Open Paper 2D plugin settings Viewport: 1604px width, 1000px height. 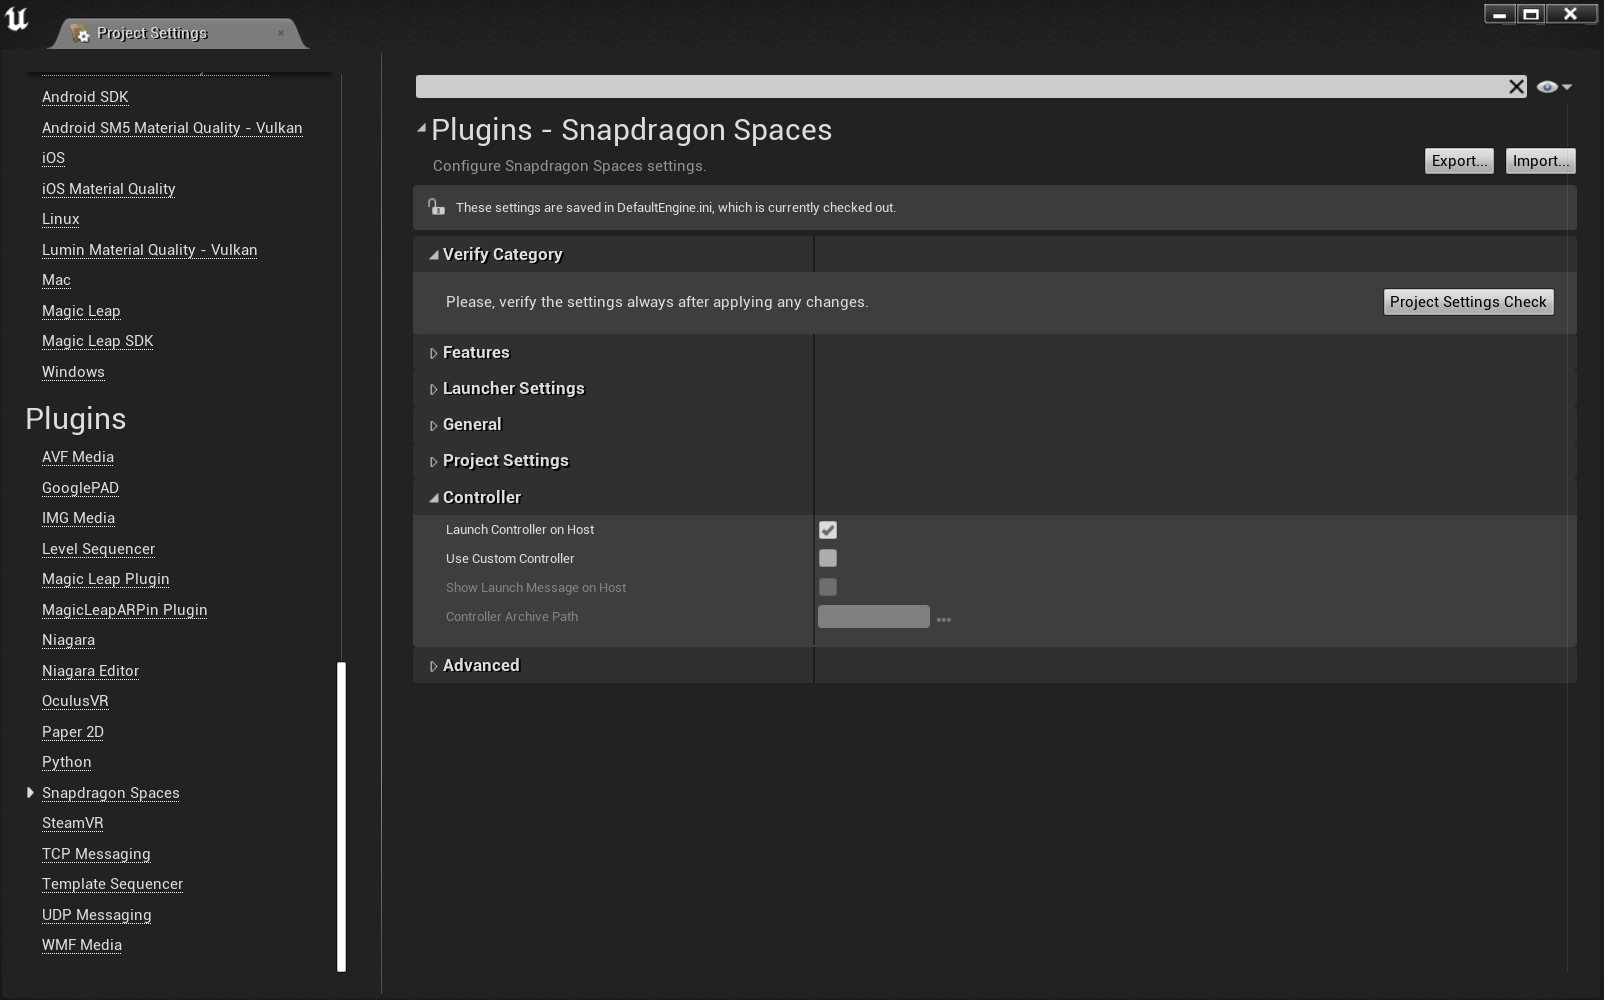click(72, 732)
